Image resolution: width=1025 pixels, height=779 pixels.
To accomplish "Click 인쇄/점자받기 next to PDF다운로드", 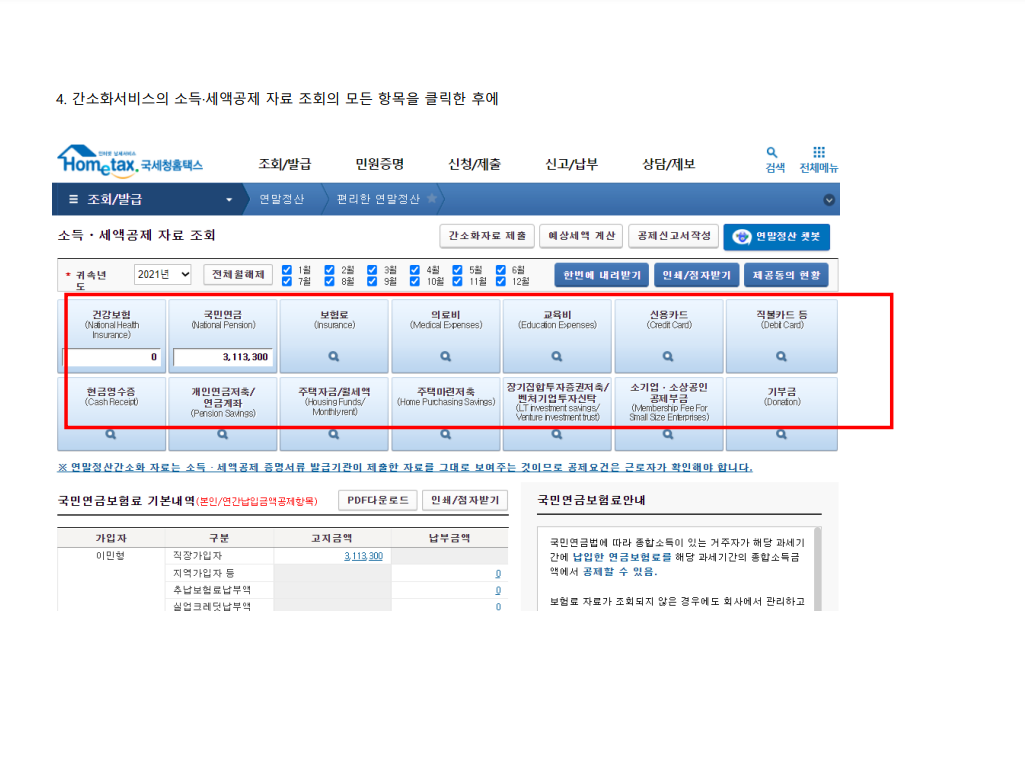I will [465, 500].
